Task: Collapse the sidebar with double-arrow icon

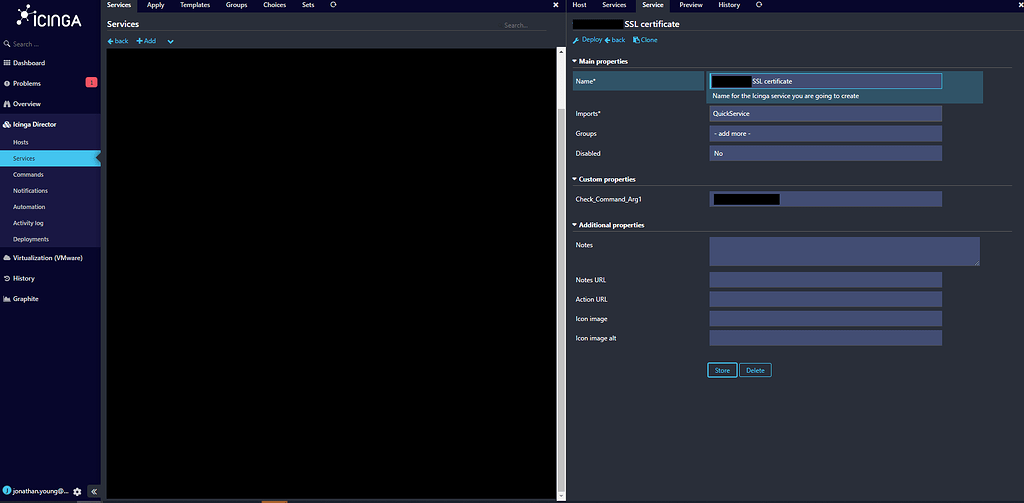Action: (93, 491)
